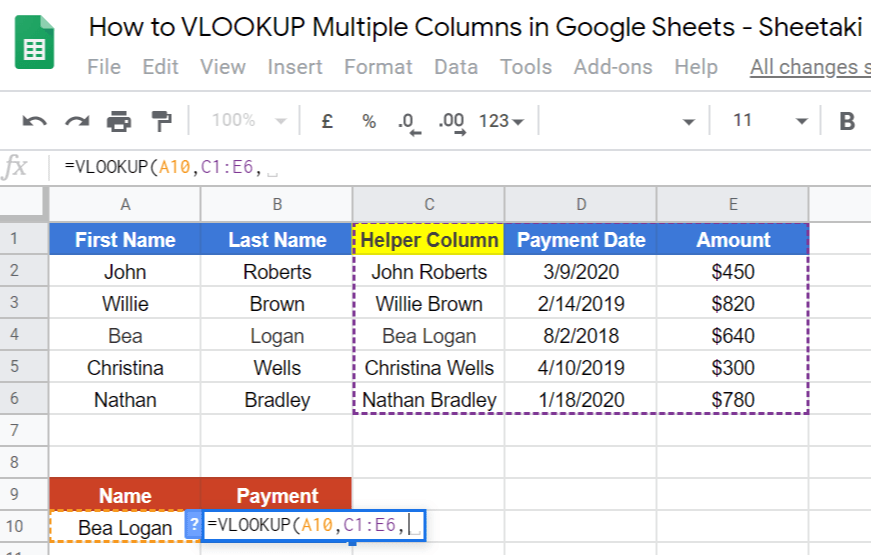871x555 pixels.
Task: Open the 100% zoom dropdown
Action: coord(249,121)
